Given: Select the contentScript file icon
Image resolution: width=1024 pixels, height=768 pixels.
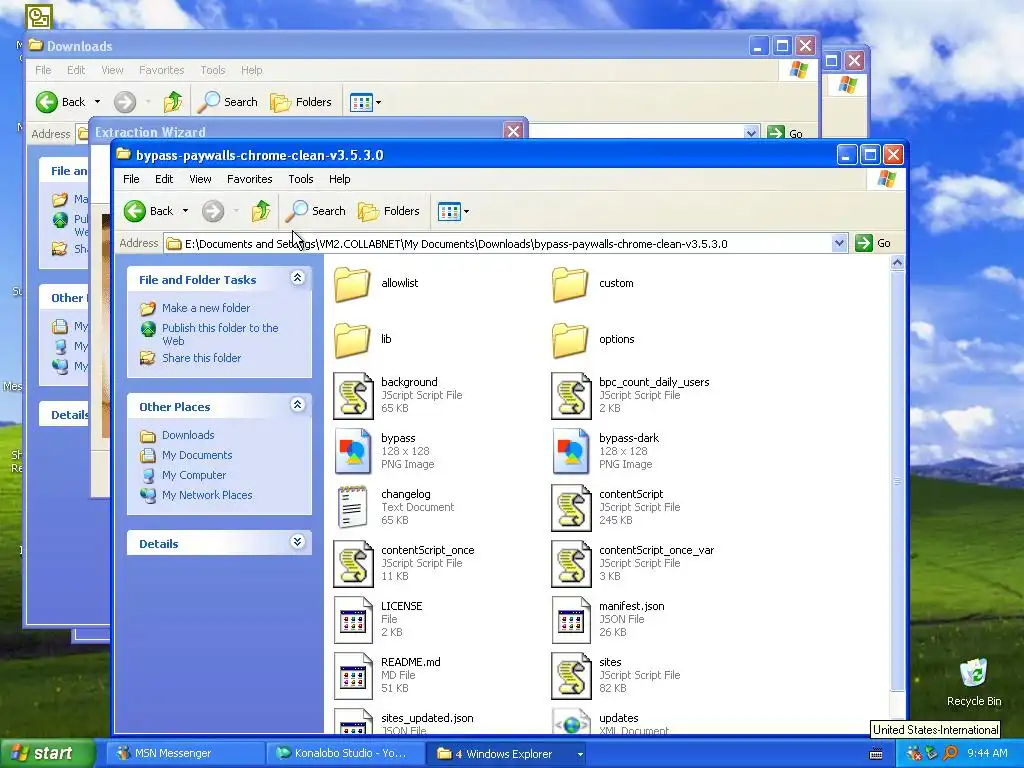Looking at the screenshot, I should [571, 507].
